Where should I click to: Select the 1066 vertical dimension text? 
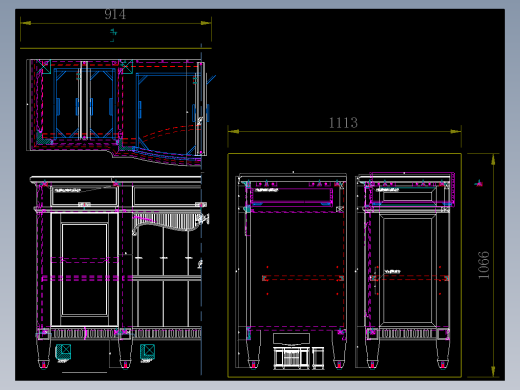[x=484, y=265]
